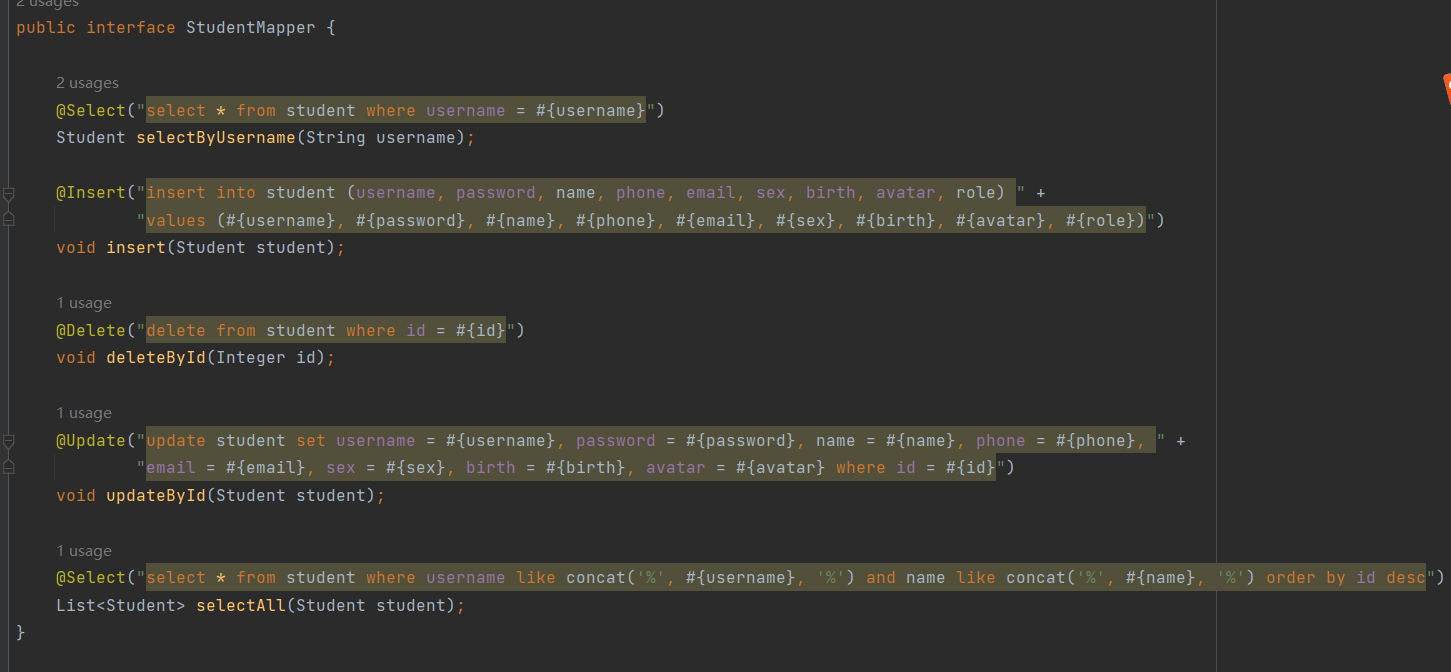Click the selectAll method name
This screenshot has height=672, width=1451.
pos(241,606)
